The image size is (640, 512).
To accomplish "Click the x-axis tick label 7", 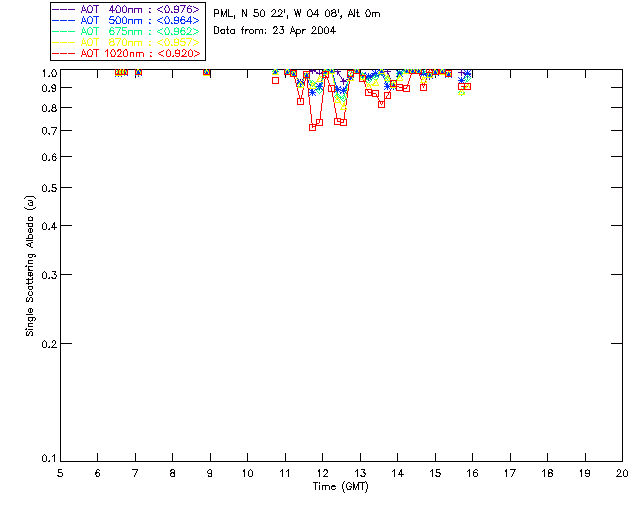I will tap(135, 473).
